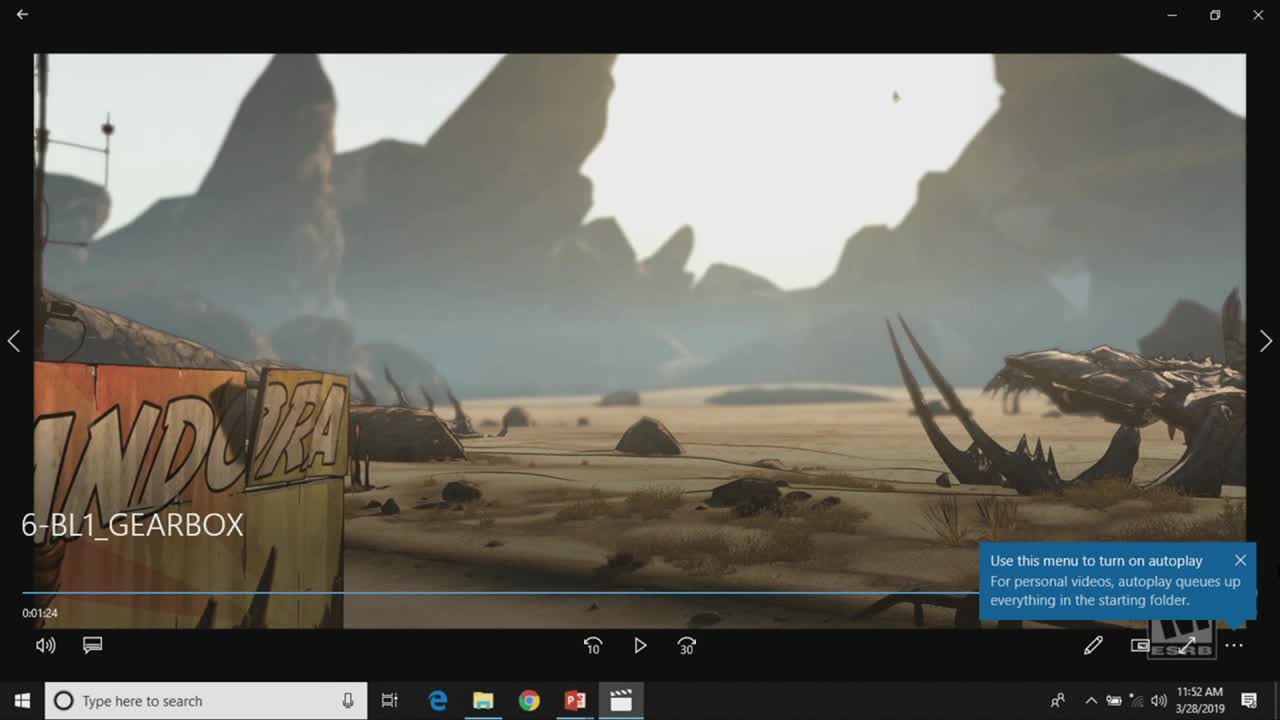This screenshot has width=1280, height=720.
Task: Open Task View on taskbar
Action: 390,701
